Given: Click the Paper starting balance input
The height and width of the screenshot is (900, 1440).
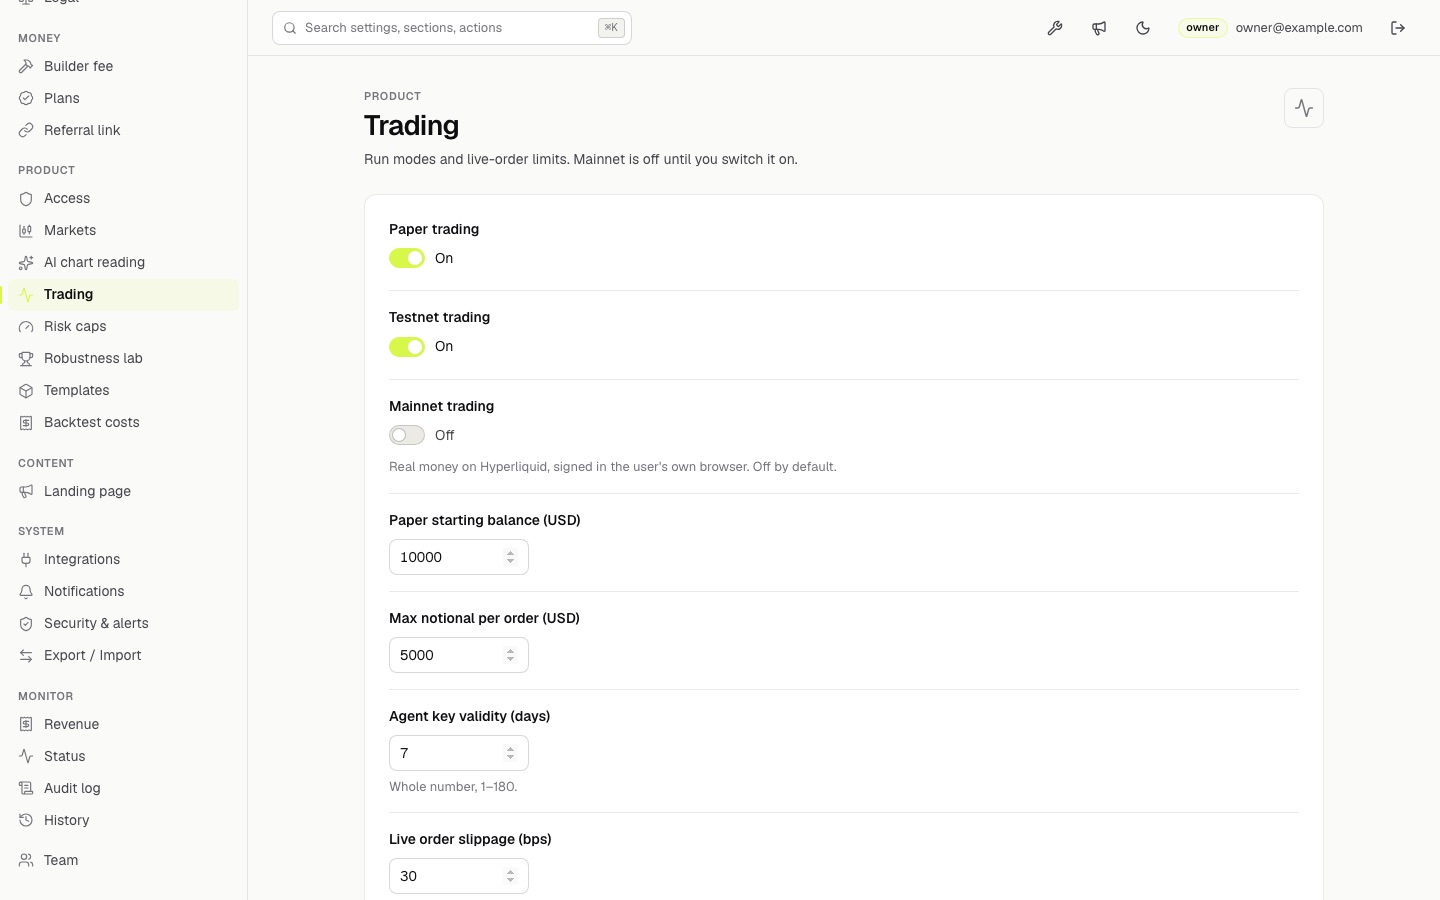Looking at the screenshot, I should [459, 557].
